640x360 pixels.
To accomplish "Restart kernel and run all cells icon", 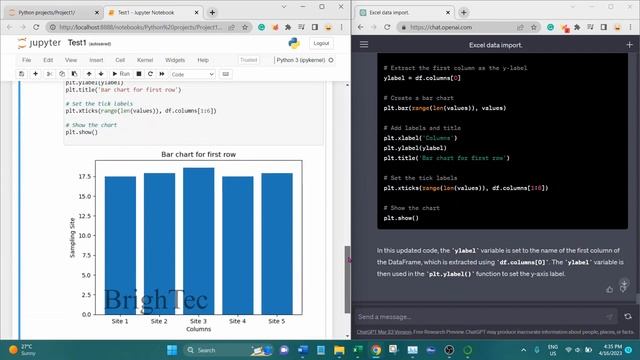I will tap(162, 74).
